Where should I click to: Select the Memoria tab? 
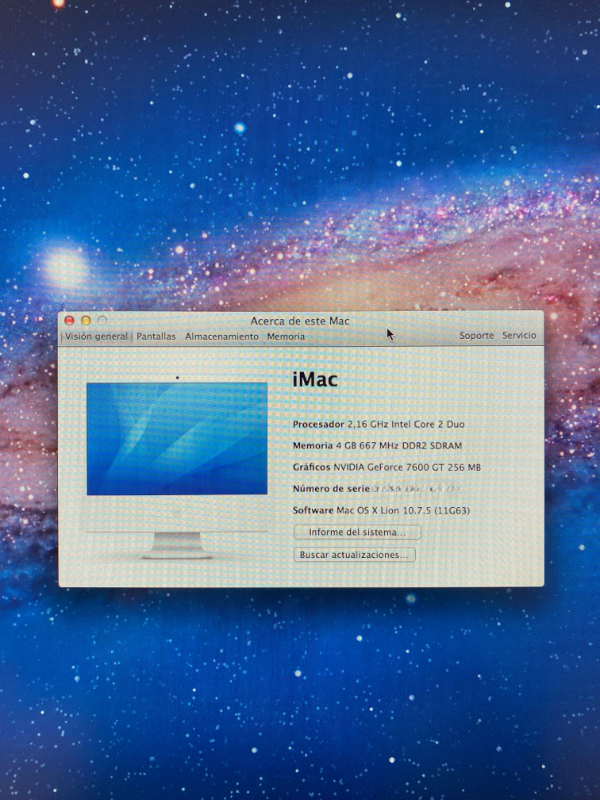click(x=286, y=337)
